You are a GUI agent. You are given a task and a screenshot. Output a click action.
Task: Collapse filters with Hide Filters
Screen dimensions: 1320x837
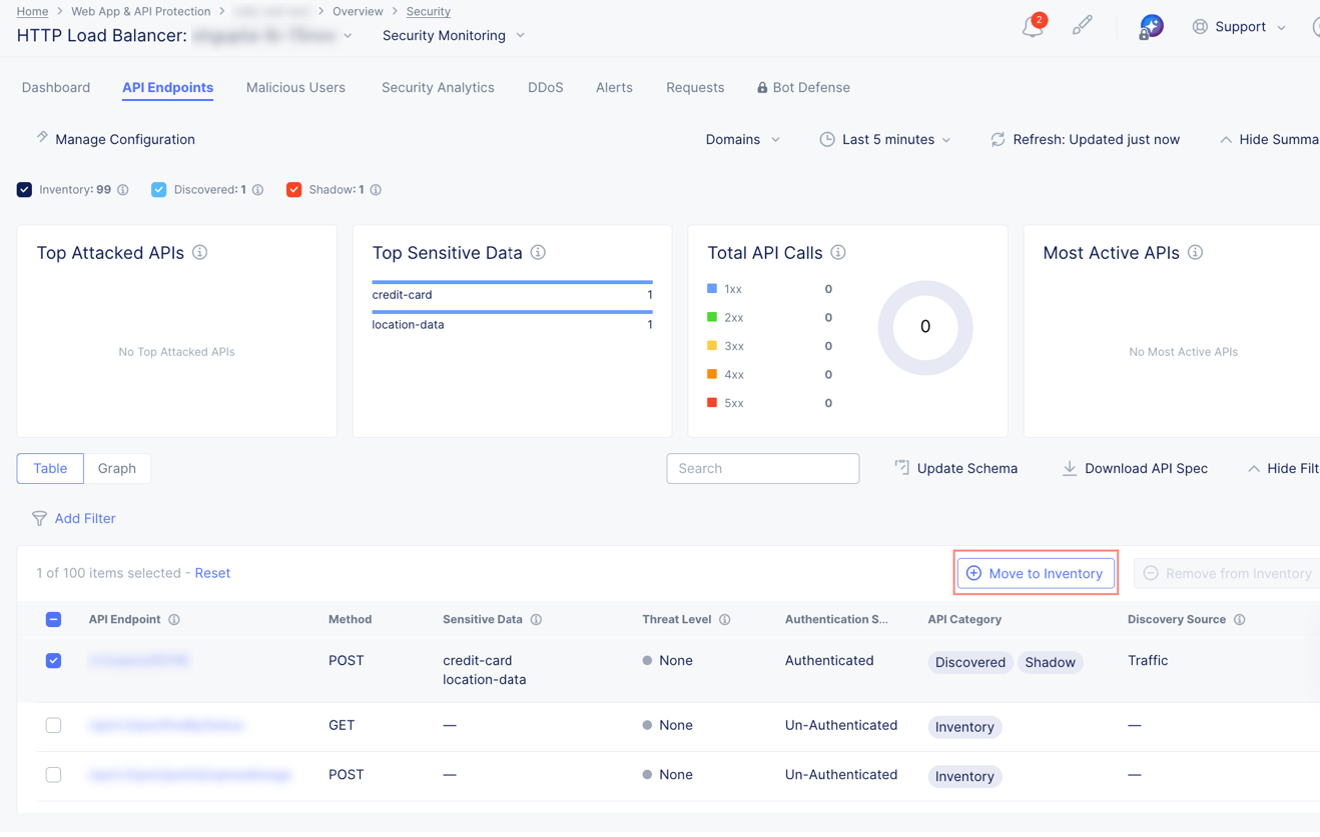(1283, 468)
